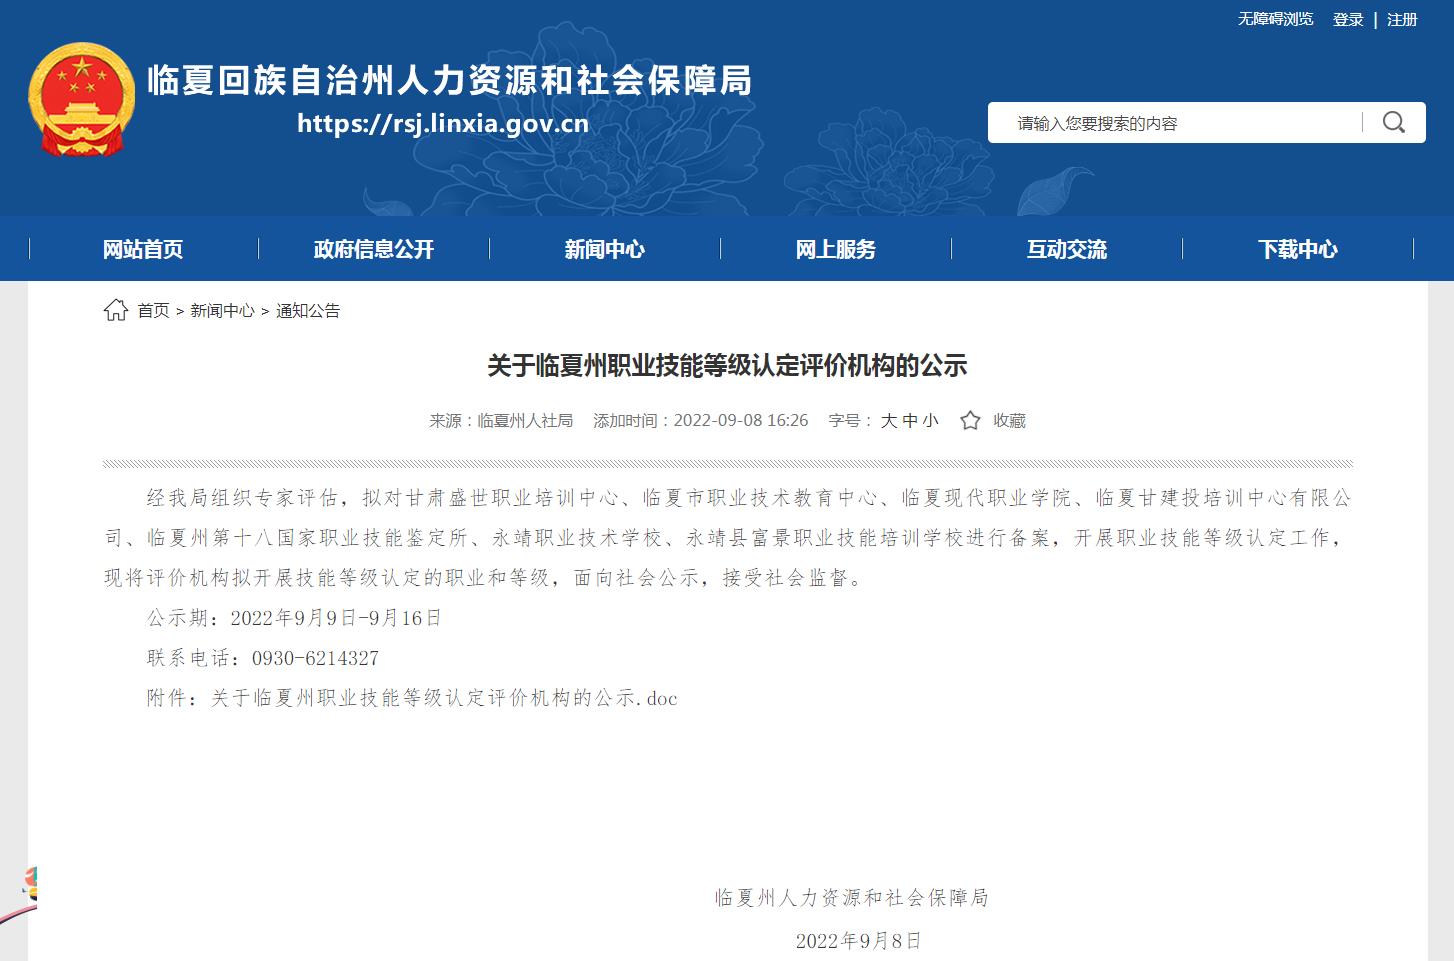The width and height of the screenshot is (1454, 961).
Task: Select 互动交流 in navigation bar
Action: tap(1067, 249)
